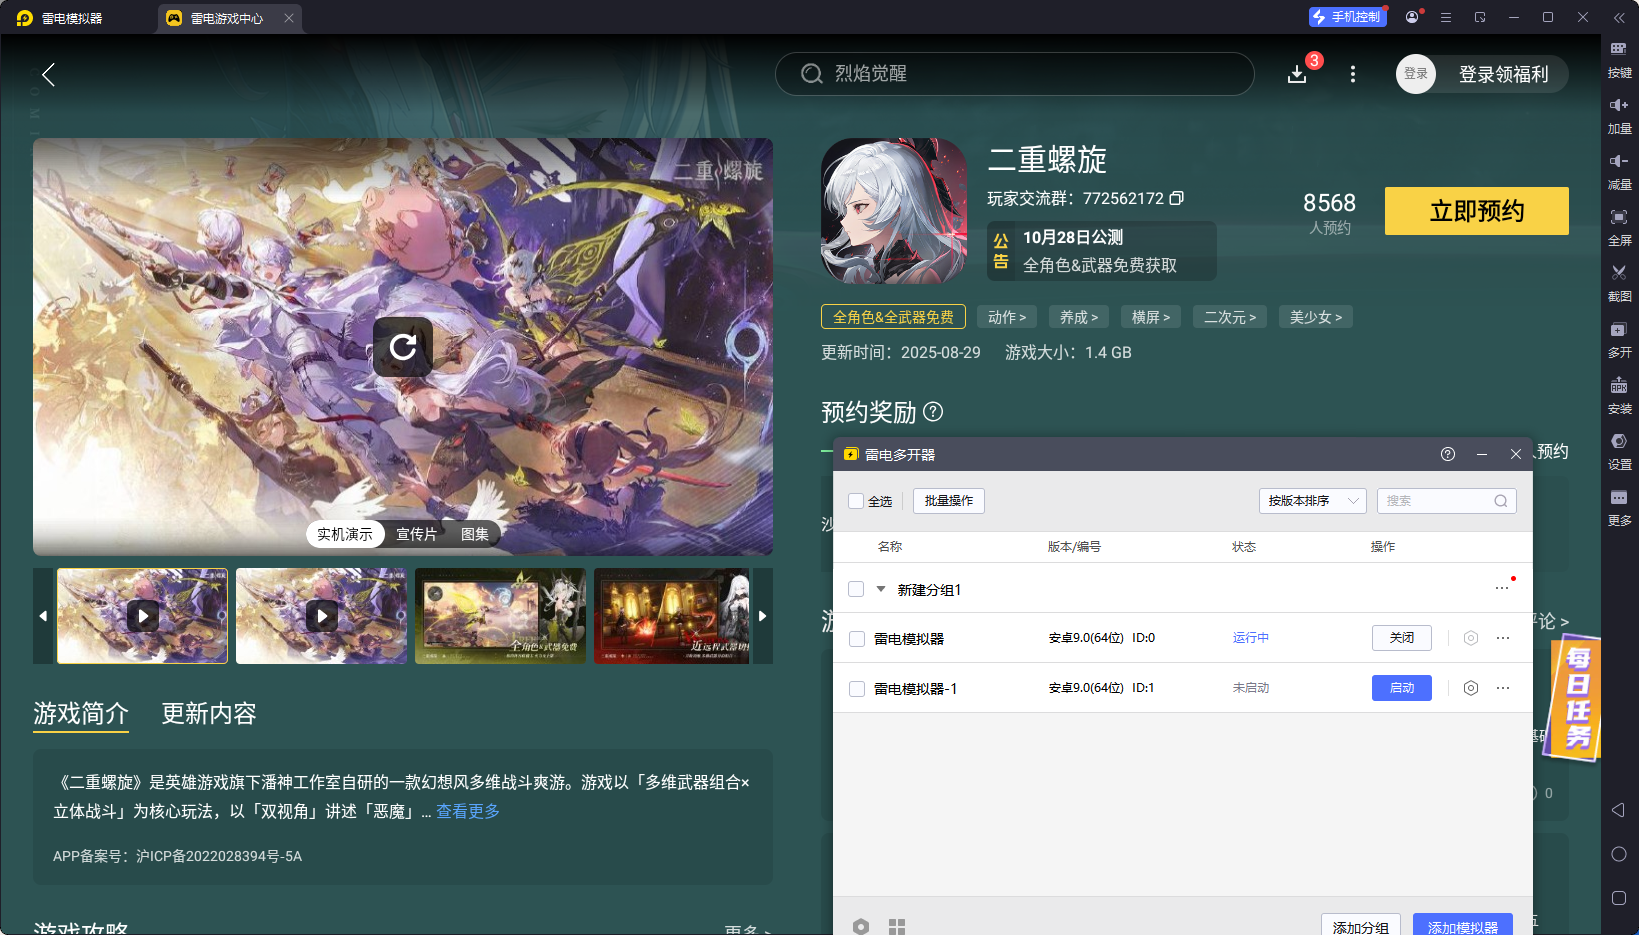1639x935 pixels.
Task: Enter fullscreen via 全屏 sidebar icon
Action: point(1619,228)
